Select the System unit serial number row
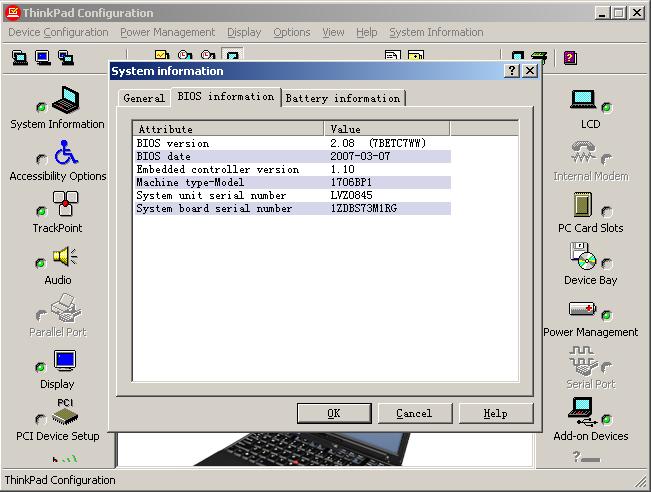This screenshot has width=651, height=492. pyautogui.click(x=293, y=195)
